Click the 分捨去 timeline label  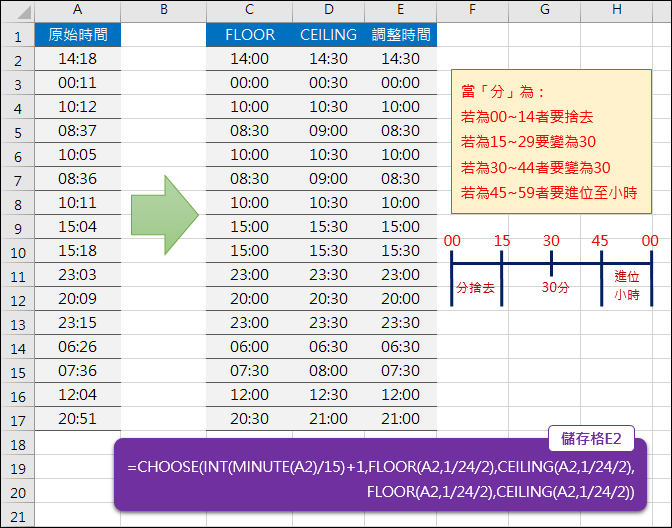475,288
